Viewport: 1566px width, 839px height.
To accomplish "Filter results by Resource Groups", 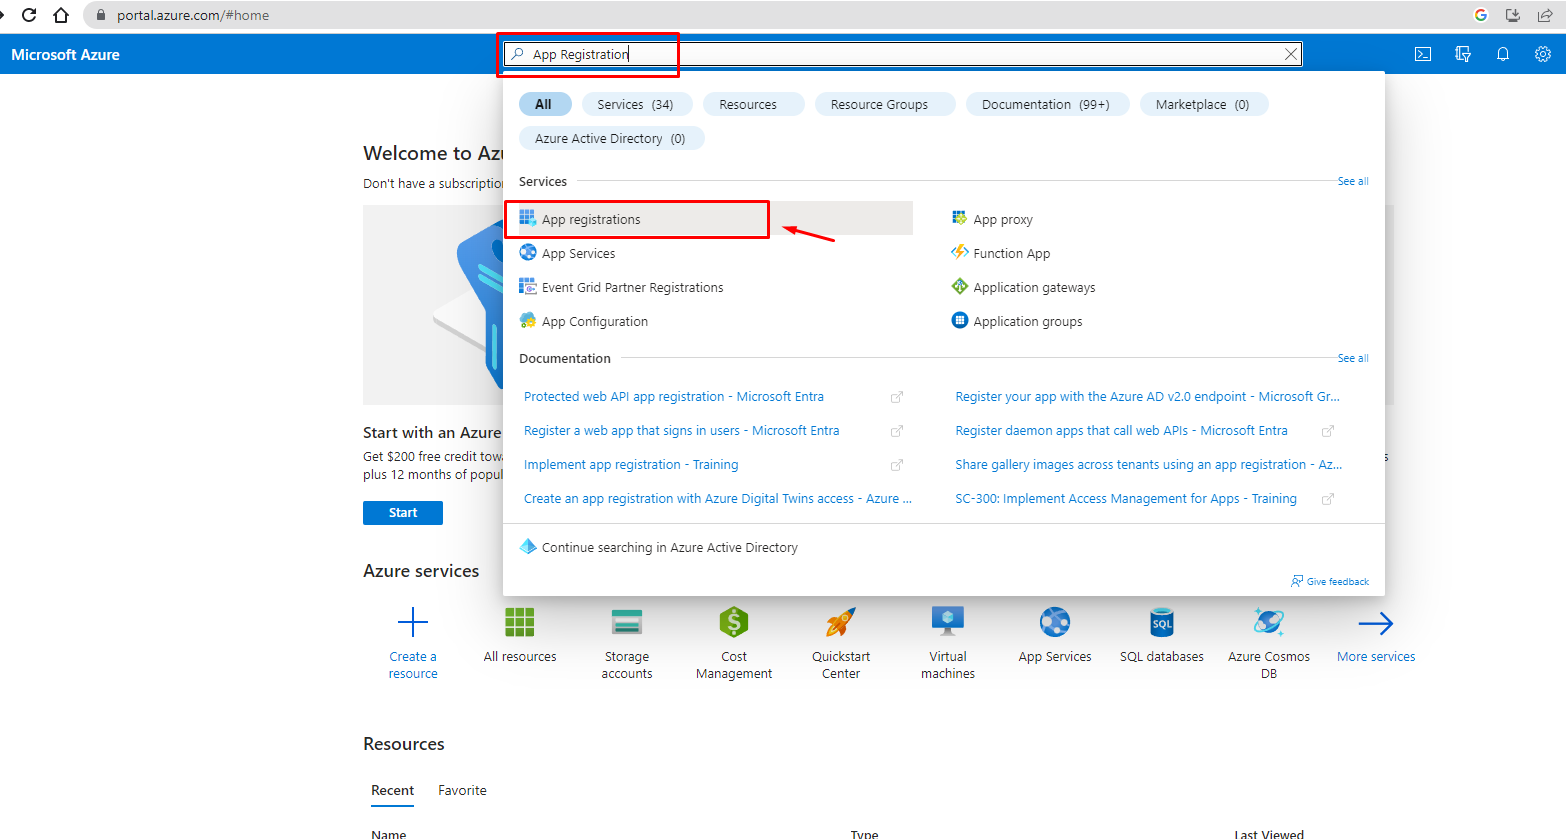I will point(885,104).
